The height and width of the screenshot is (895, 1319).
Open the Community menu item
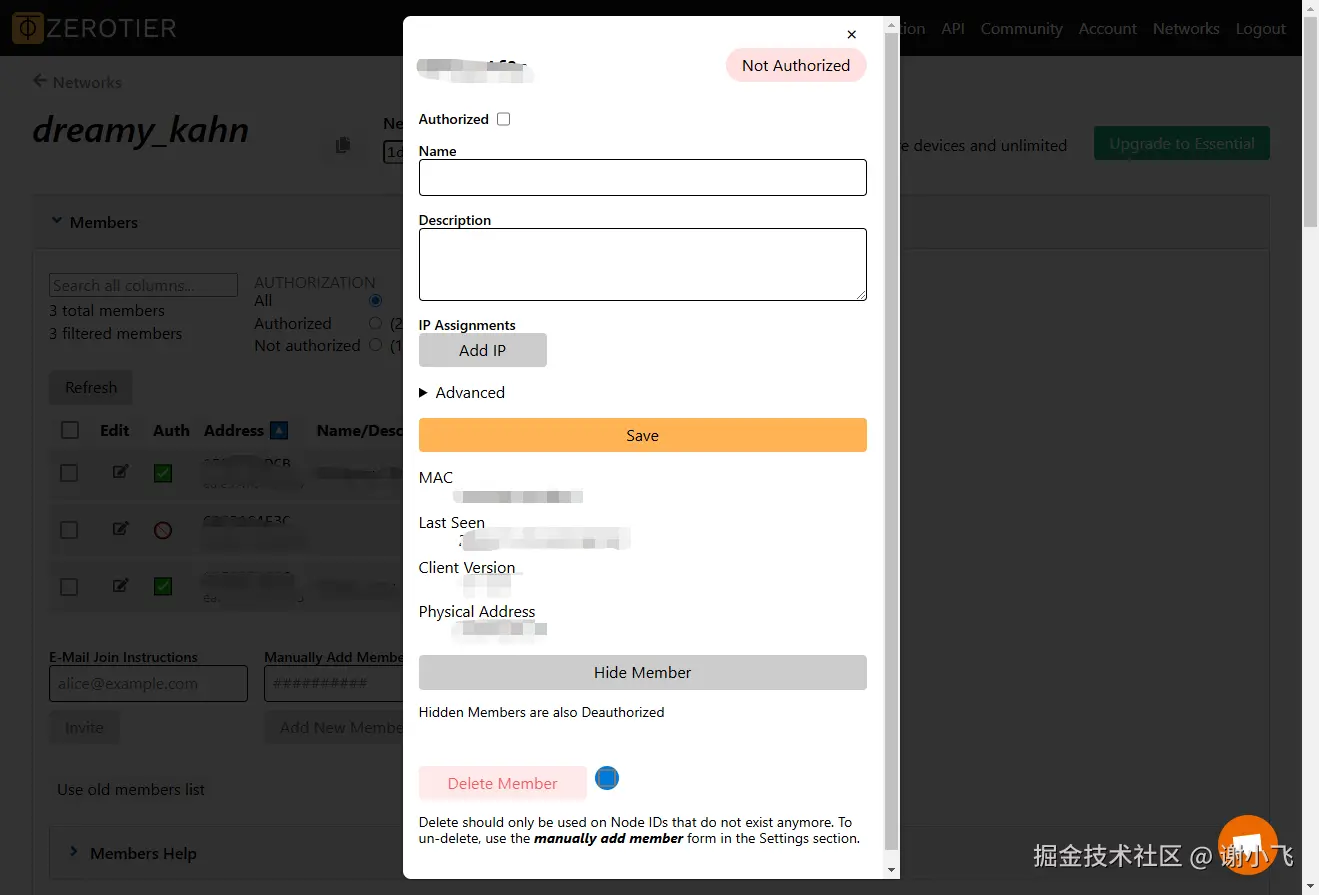(1021, 29)
